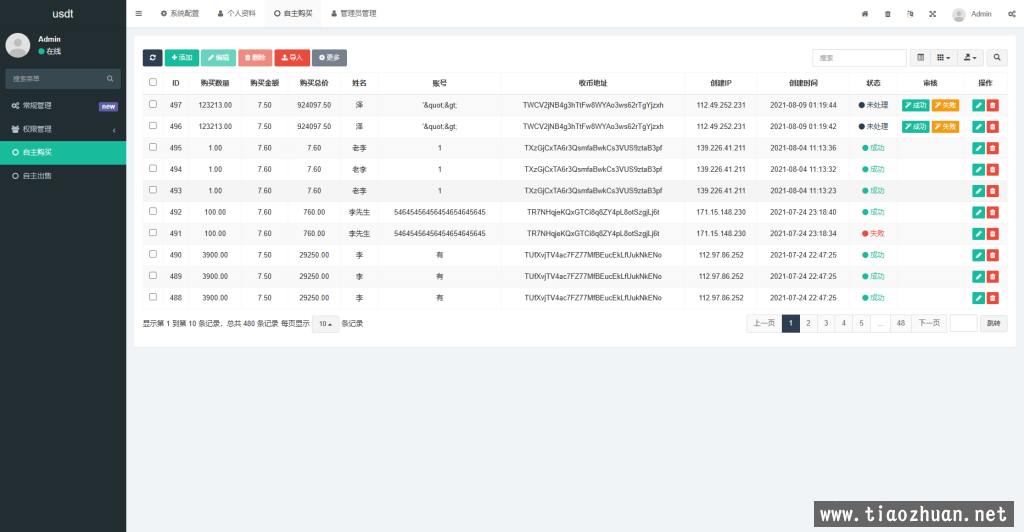Screen dimensions: 1024x532
Task: Delete record 493 with trash icon
Action: [993, 191]
